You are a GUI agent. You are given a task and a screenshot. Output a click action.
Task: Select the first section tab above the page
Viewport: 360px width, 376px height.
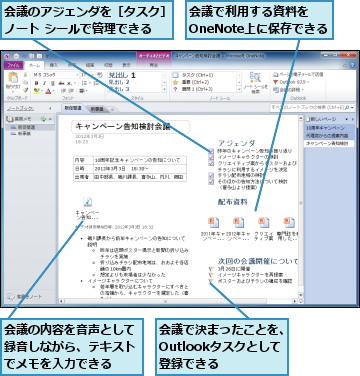pos(73,108)
